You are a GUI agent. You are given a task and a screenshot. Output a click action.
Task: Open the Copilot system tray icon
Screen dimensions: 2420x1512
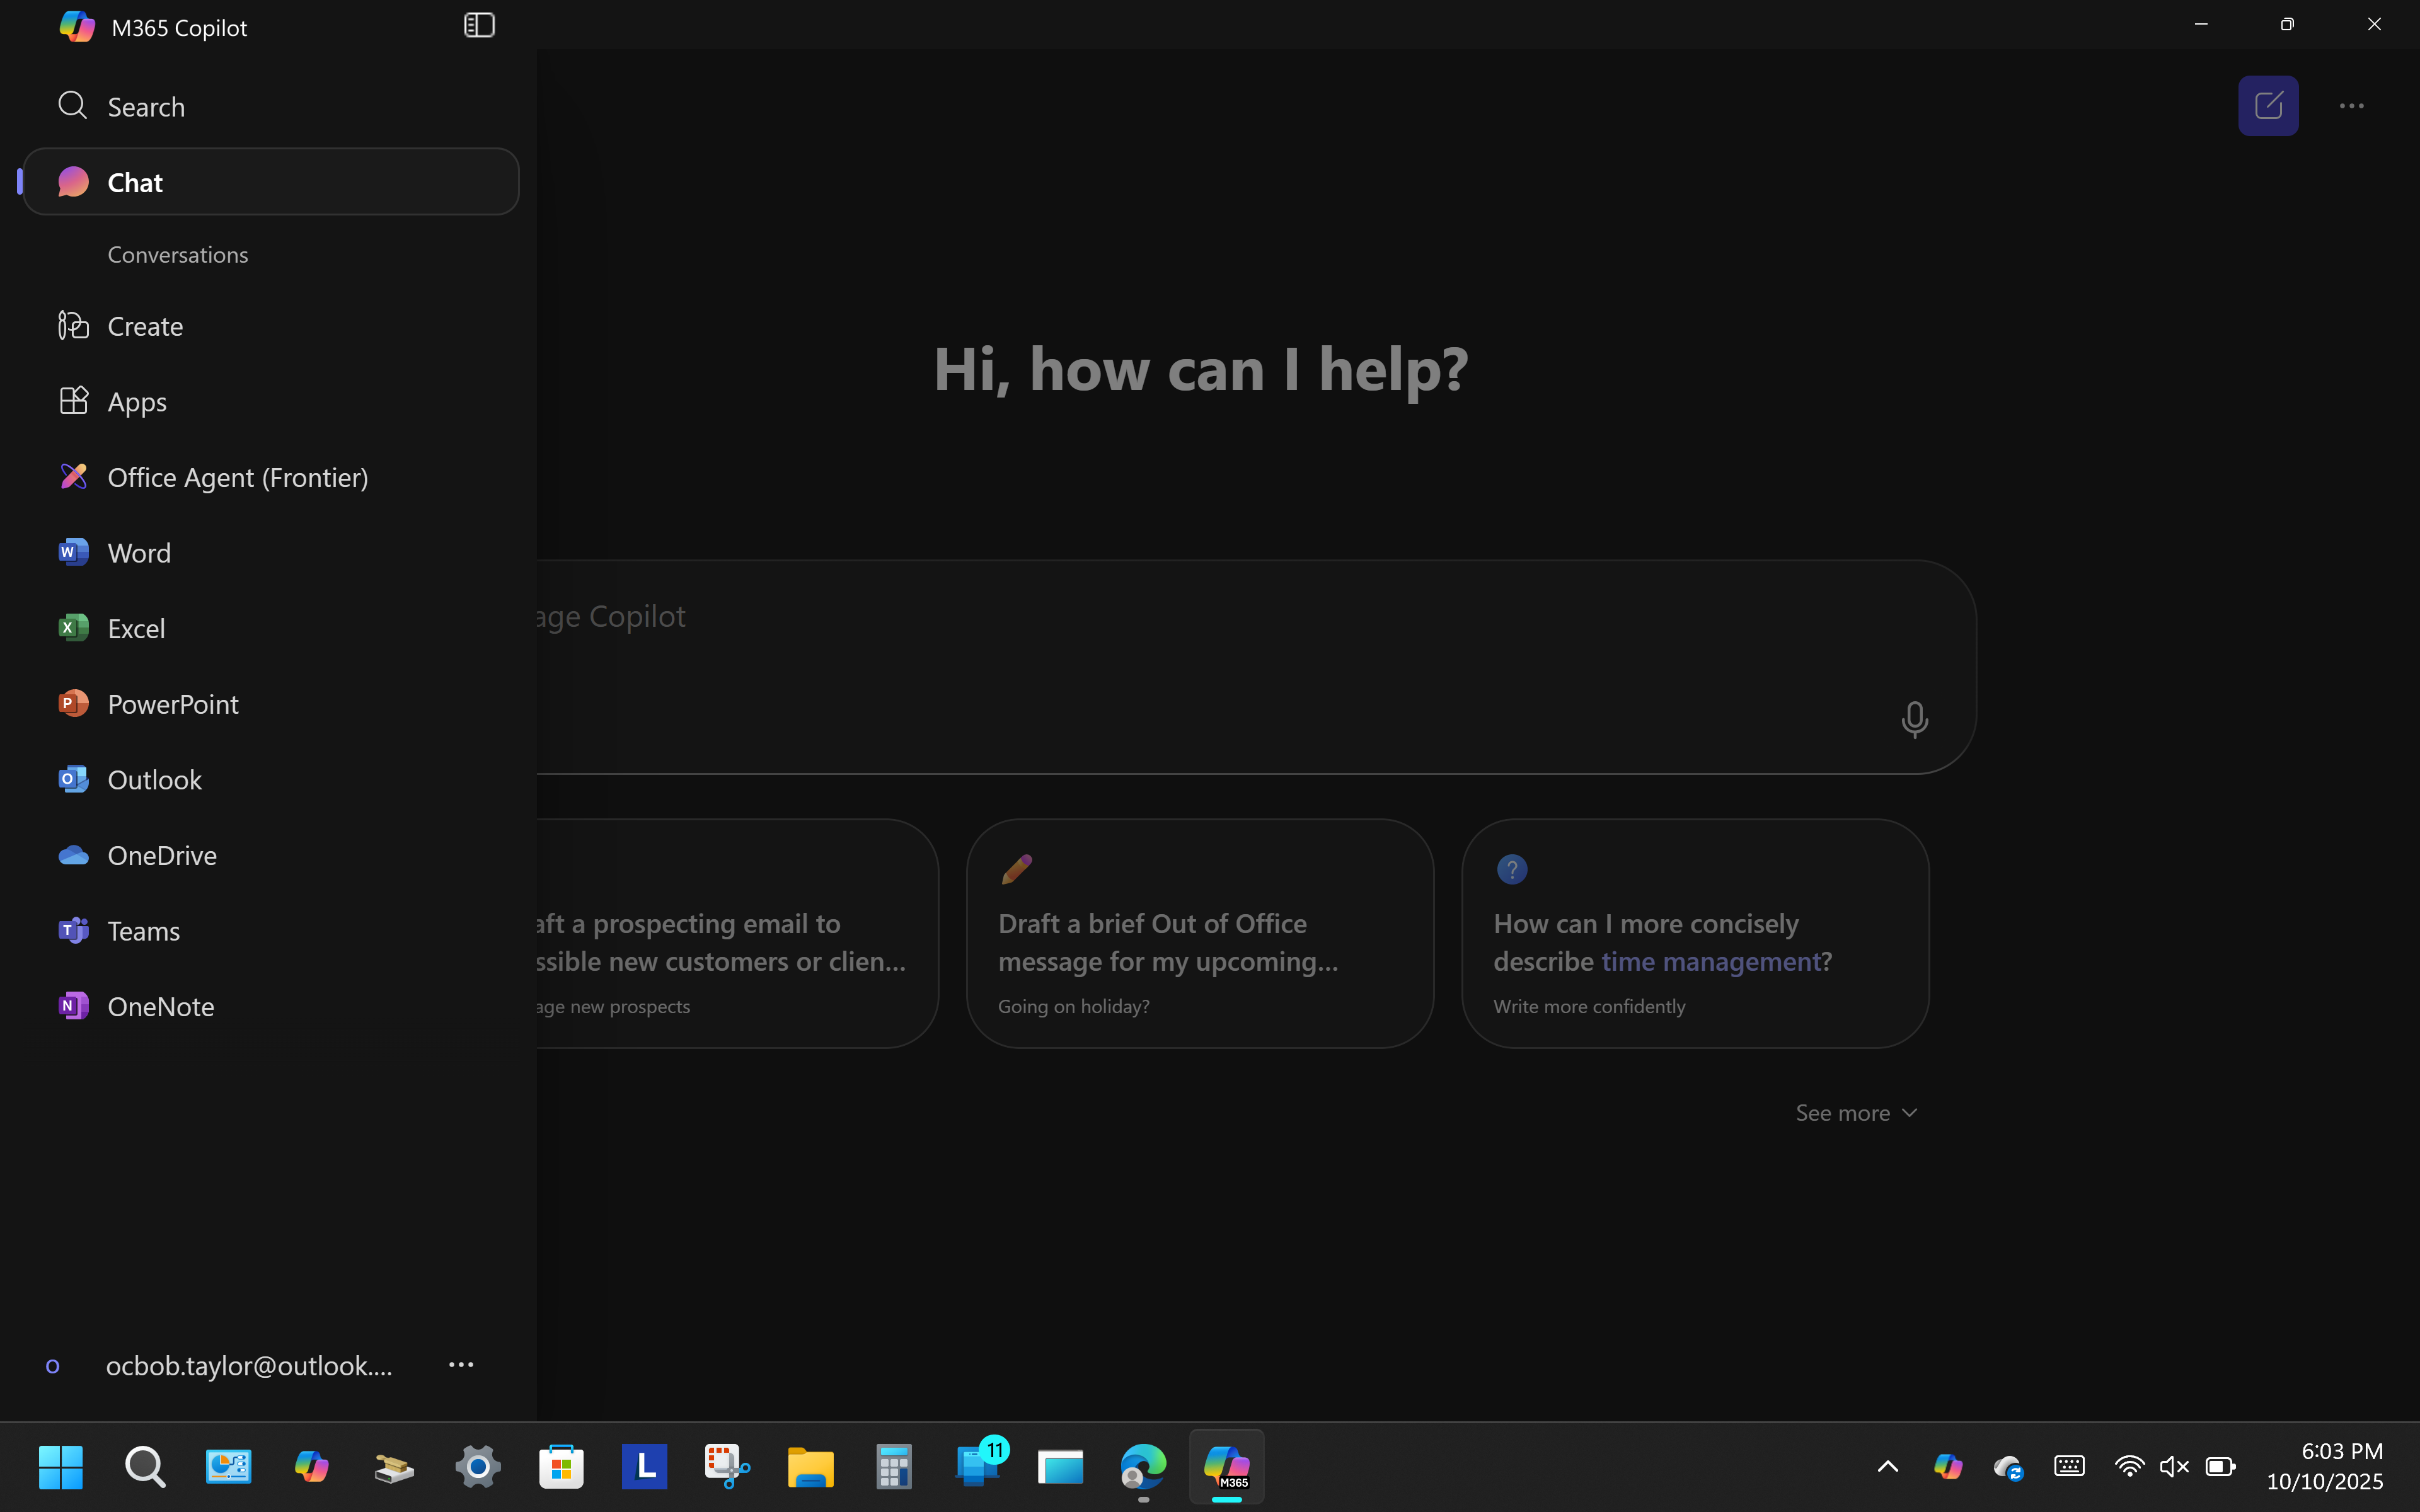[1948, 1467]
